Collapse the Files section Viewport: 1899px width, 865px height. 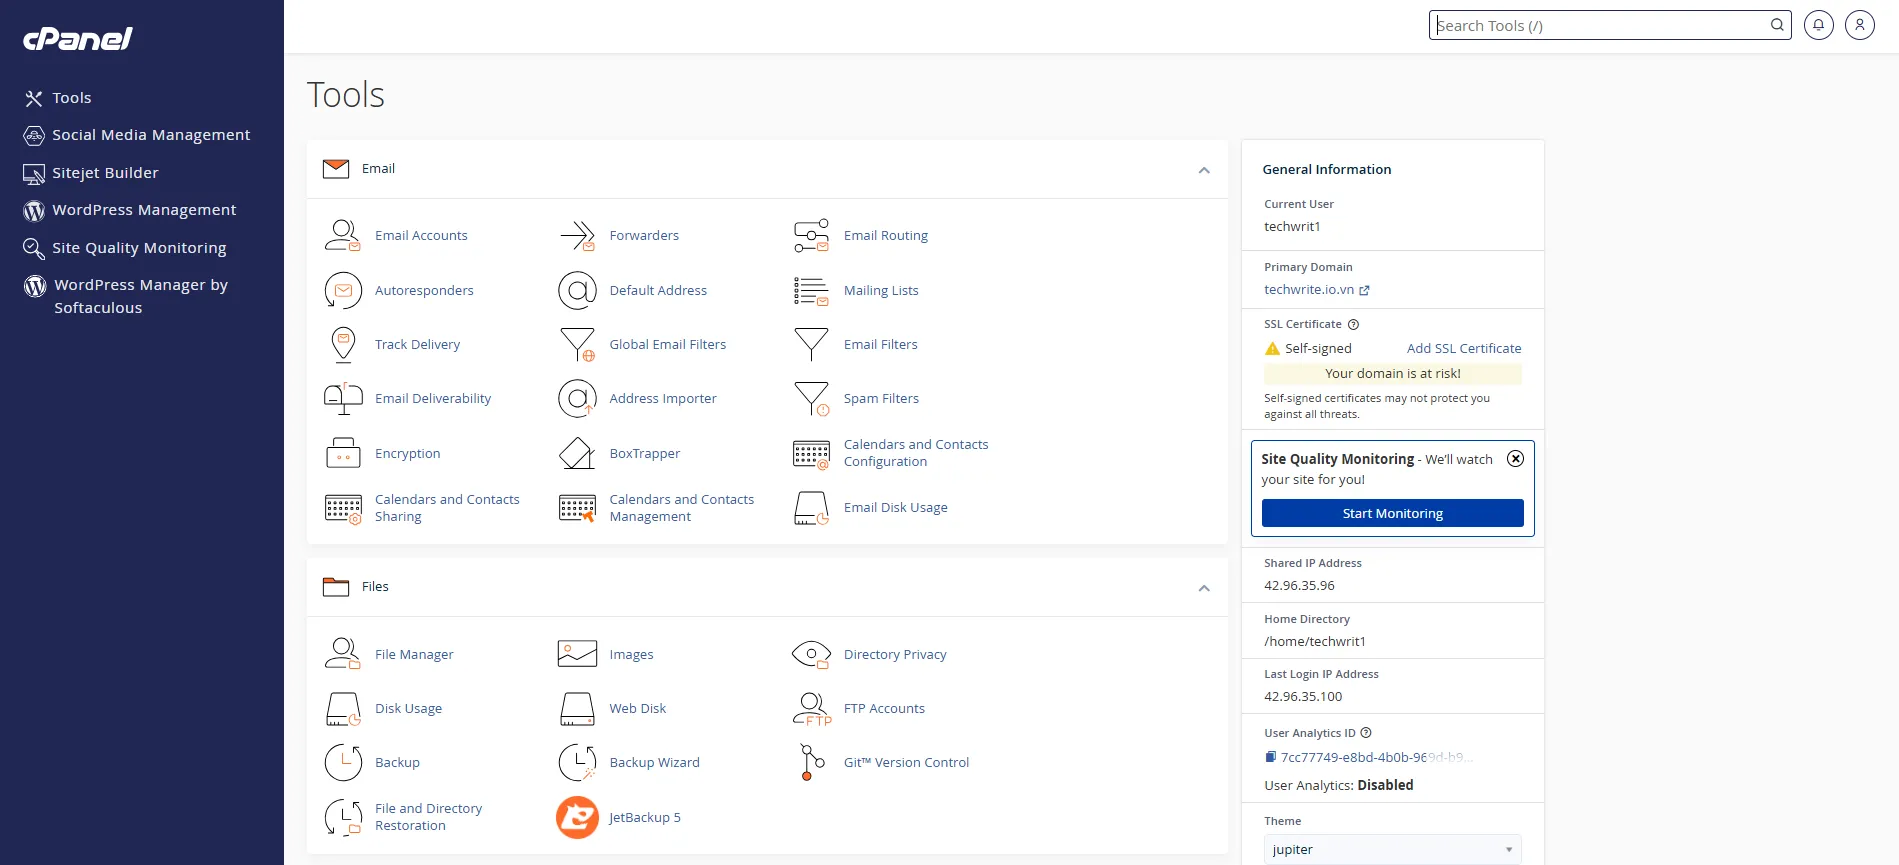(1204, 588)
